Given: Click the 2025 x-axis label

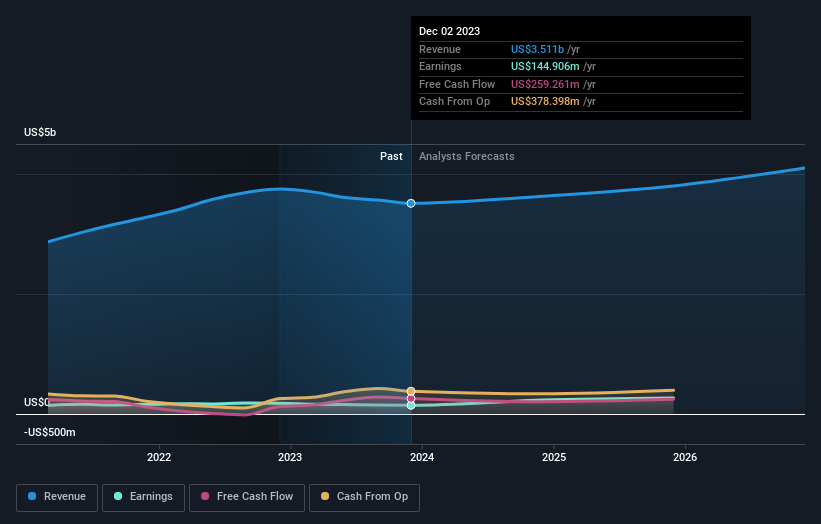Looking at the screenshot, I should point(554,457).
